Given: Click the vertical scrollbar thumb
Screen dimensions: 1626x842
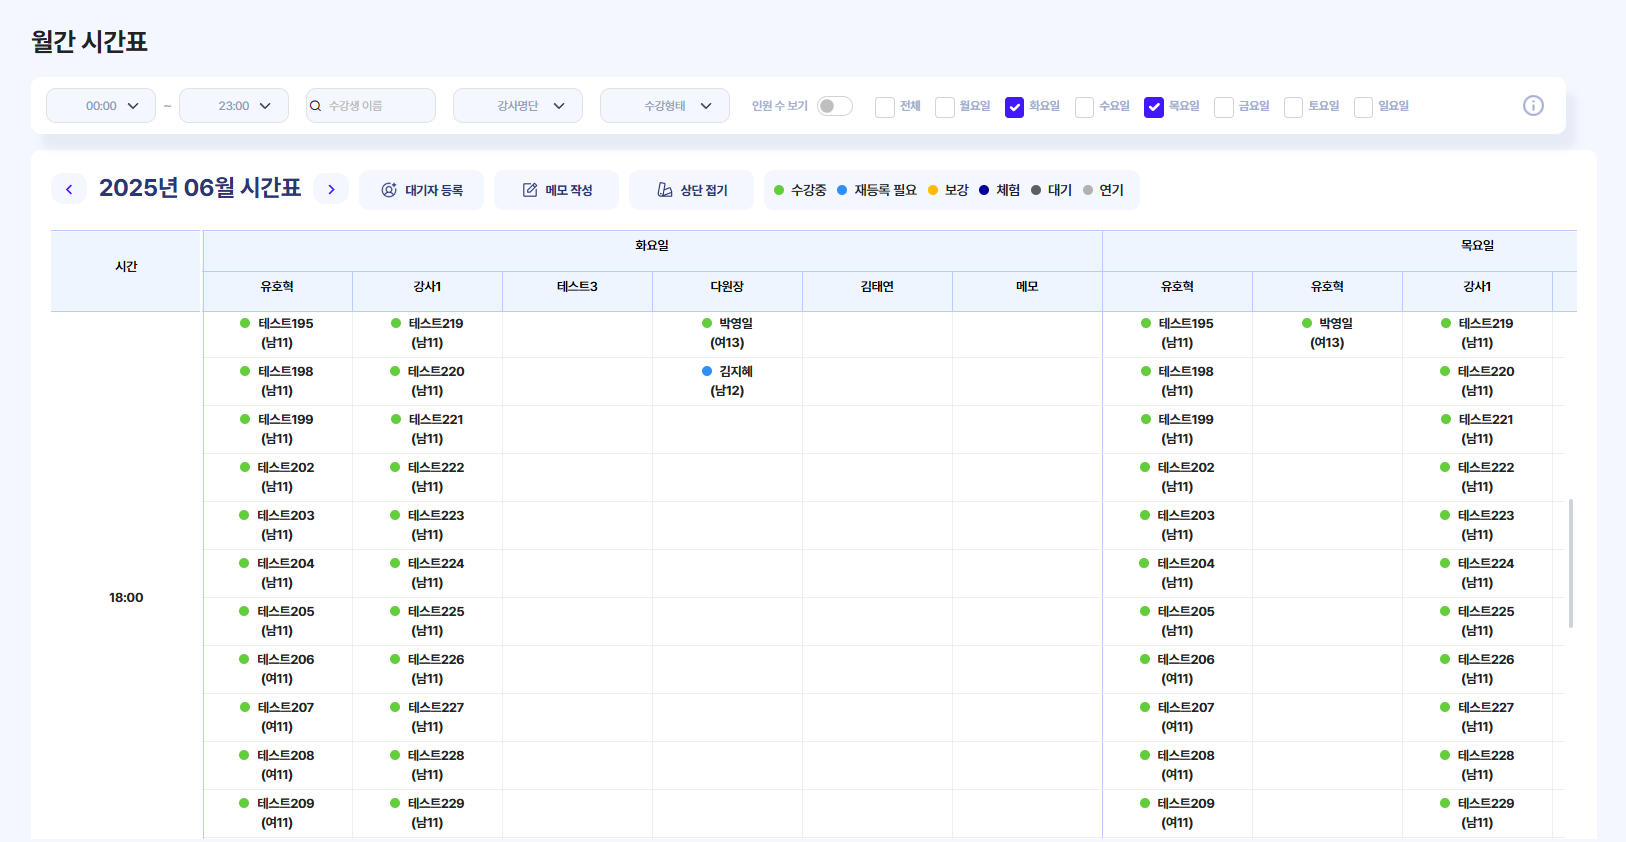Looking at the screenshot, I should pos(1571,563).
